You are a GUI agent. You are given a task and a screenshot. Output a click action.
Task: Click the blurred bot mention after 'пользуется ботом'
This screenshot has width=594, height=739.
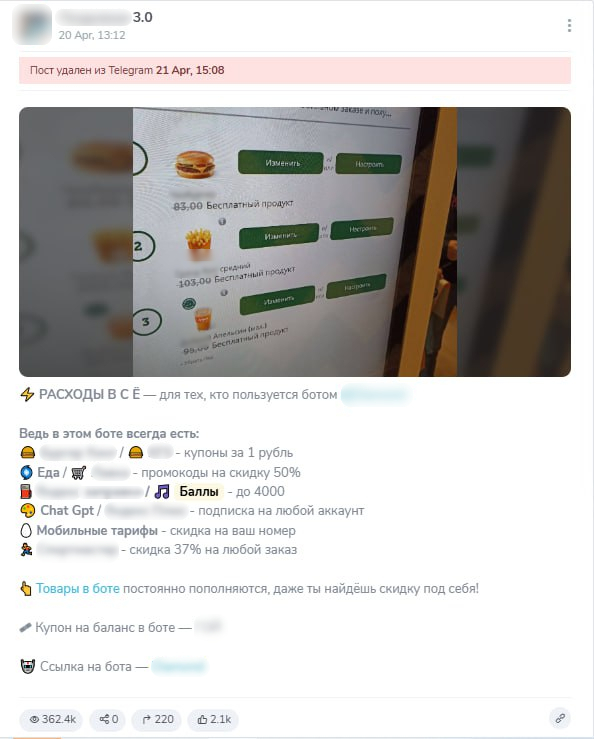pos(375,394)
